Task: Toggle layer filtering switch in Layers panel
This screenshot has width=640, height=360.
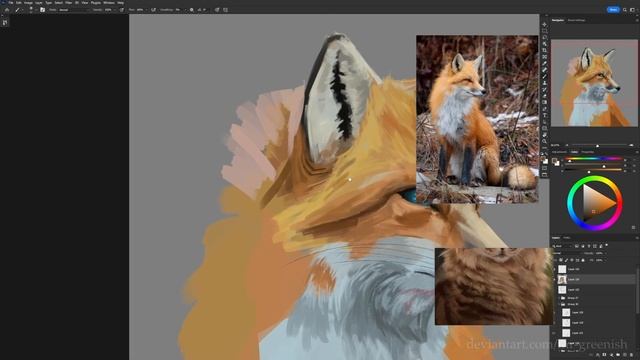Action: pos(607,246)
